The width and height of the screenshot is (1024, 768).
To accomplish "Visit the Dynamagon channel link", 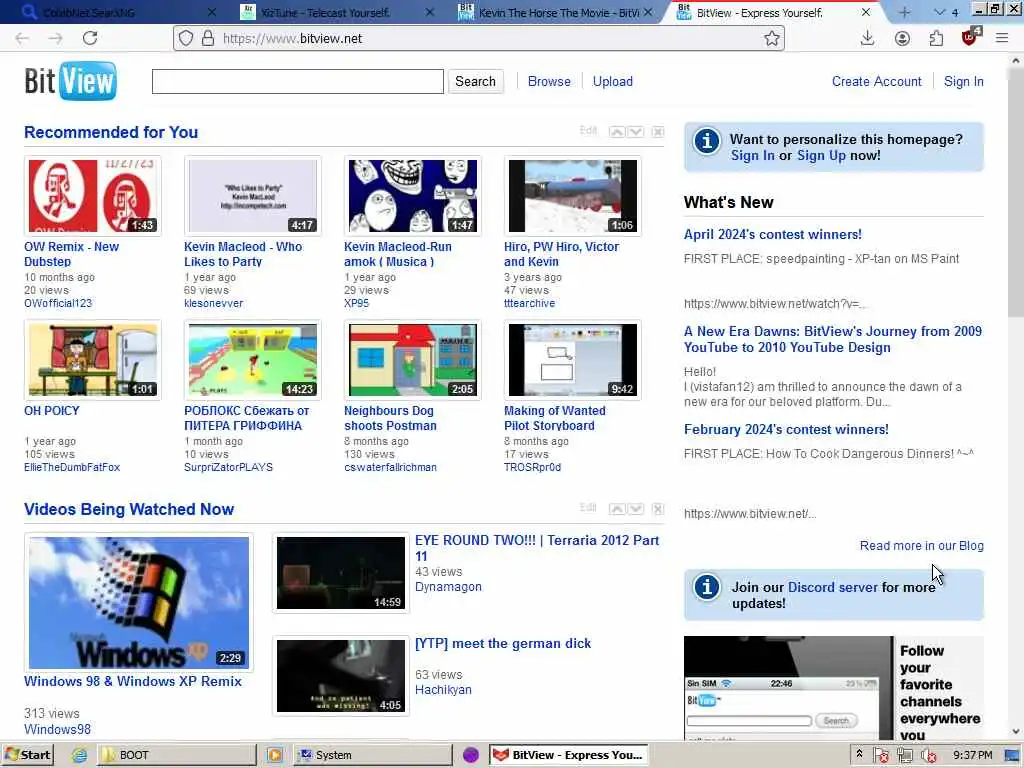I will (448, 587).
